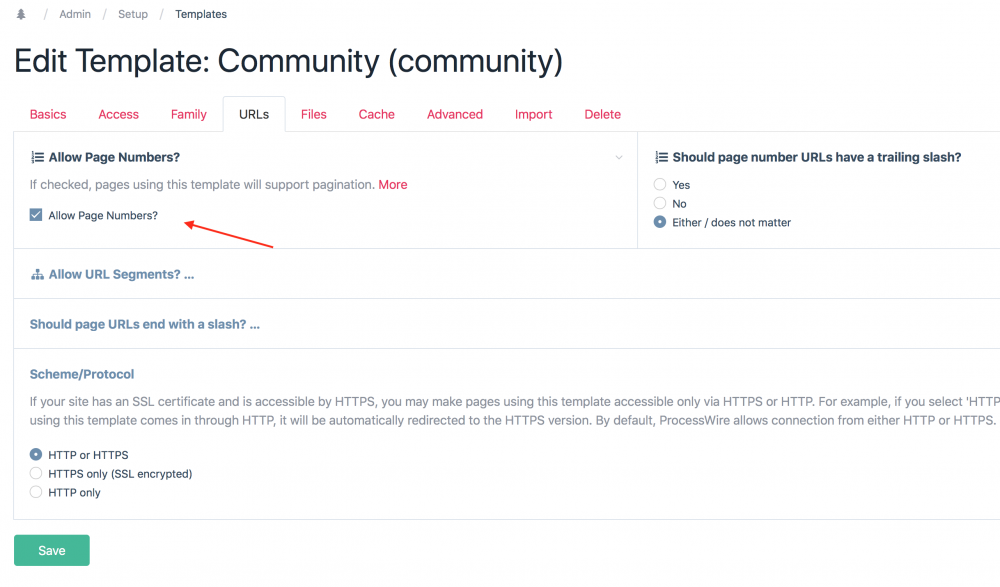
Task: Open the Advanced tab
Action: [x=455, y=115]
